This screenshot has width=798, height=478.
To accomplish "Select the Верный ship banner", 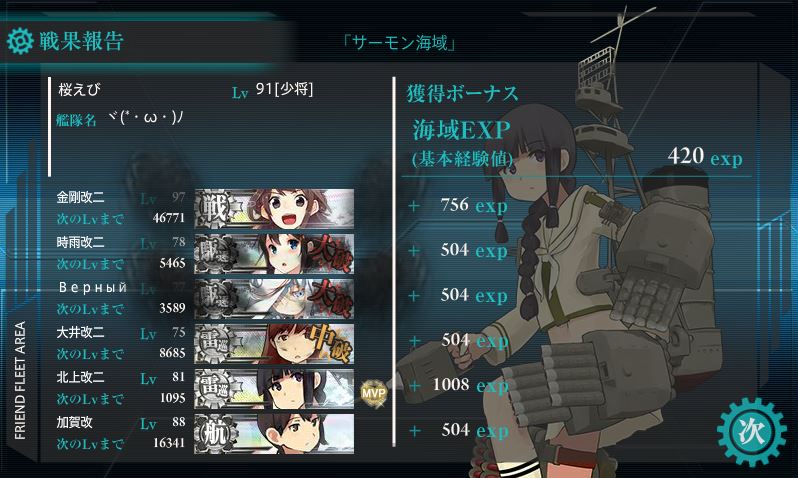I will [274, 298].
